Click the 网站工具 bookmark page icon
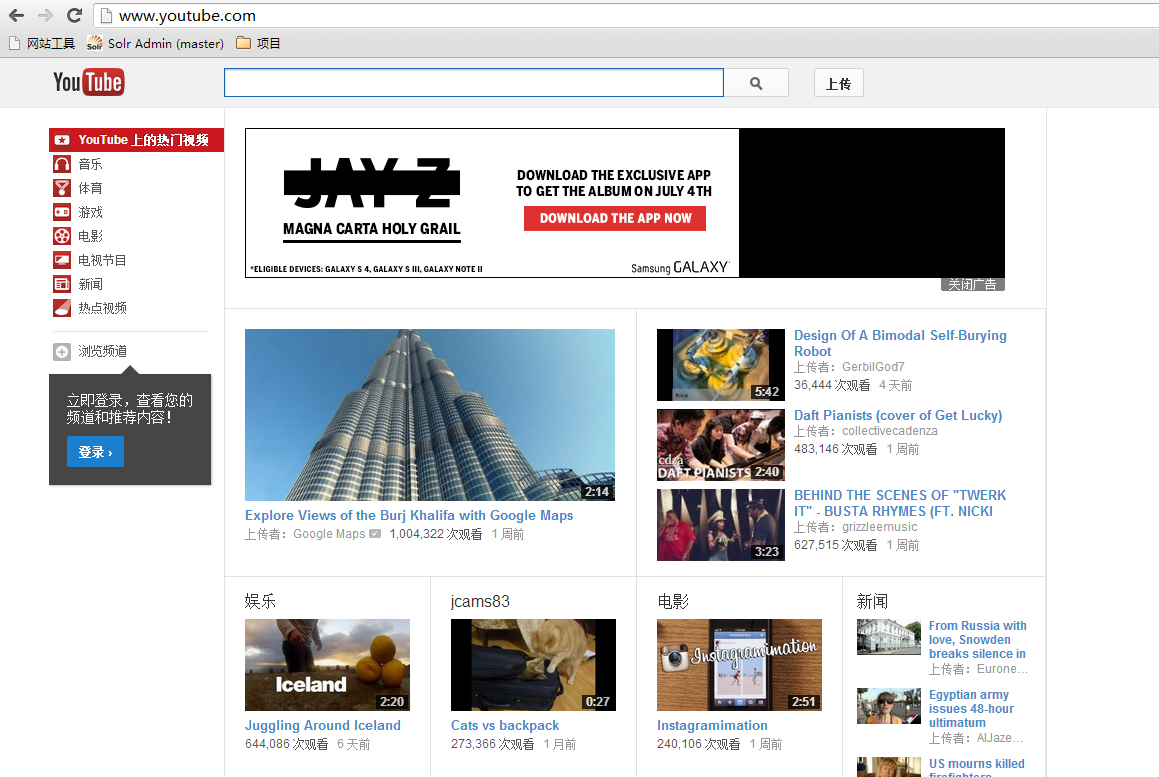The width and height of the screenshot is (1159, 777). point(14,44)
